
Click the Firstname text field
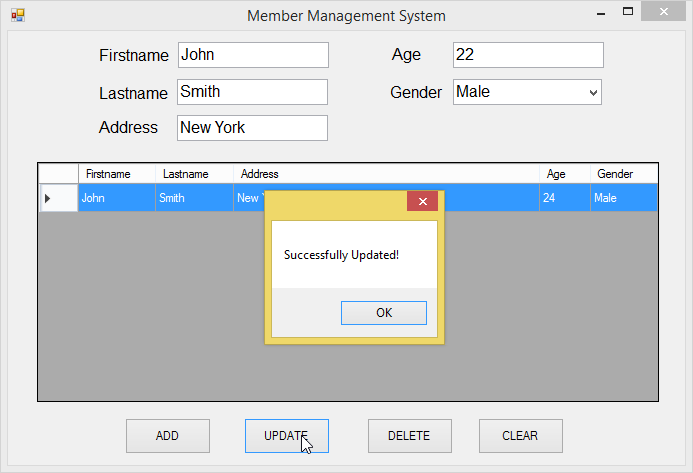point(252,55)
